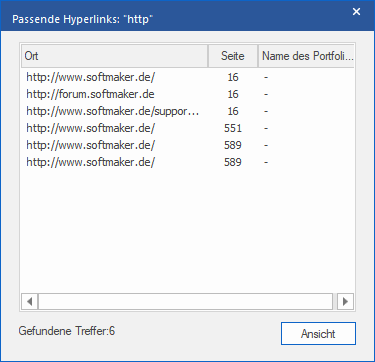
Task: Click the left arrow of horizontal scrollbar
Action: 30,302
